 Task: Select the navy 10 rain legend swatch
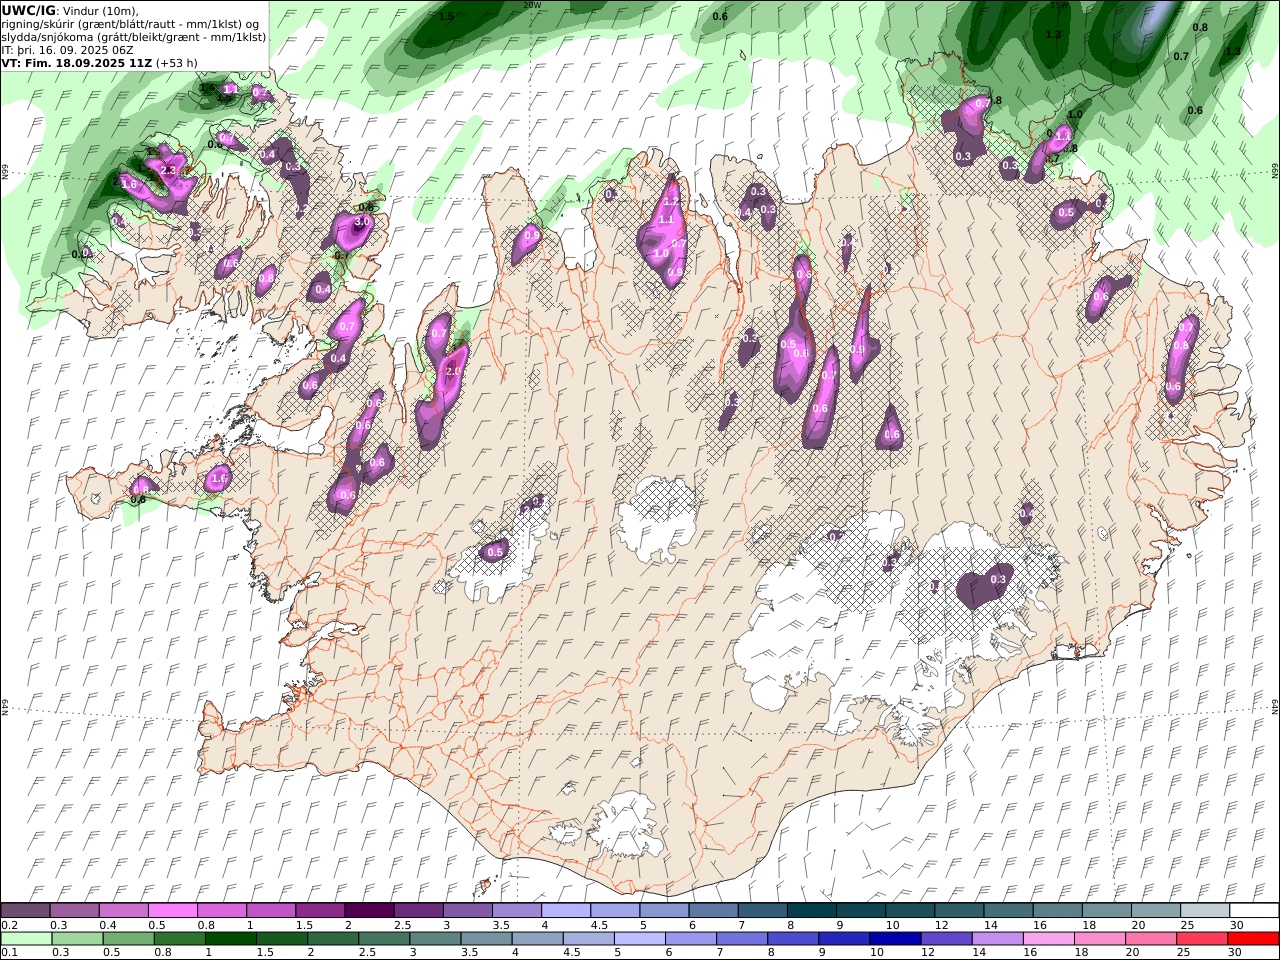coord(894,938)
